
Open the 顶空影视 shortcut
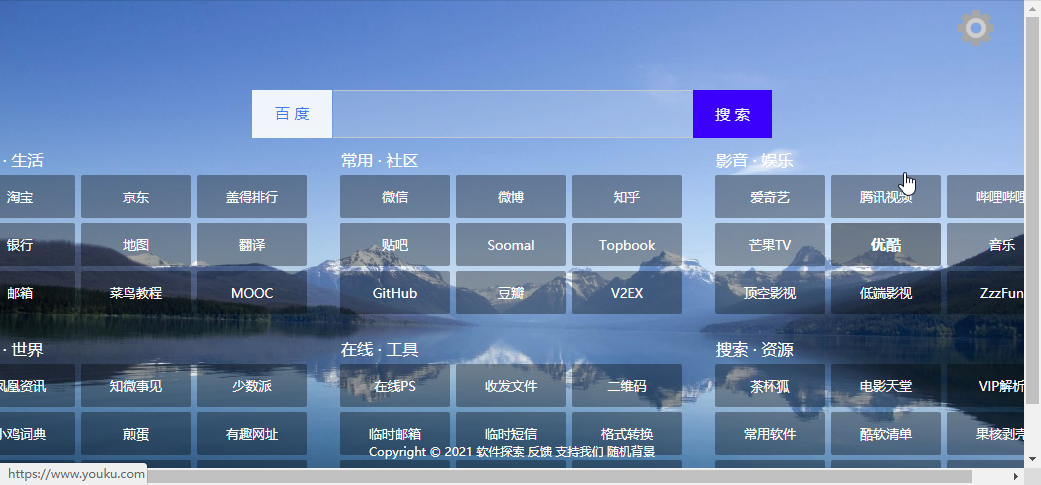(769, 293)
